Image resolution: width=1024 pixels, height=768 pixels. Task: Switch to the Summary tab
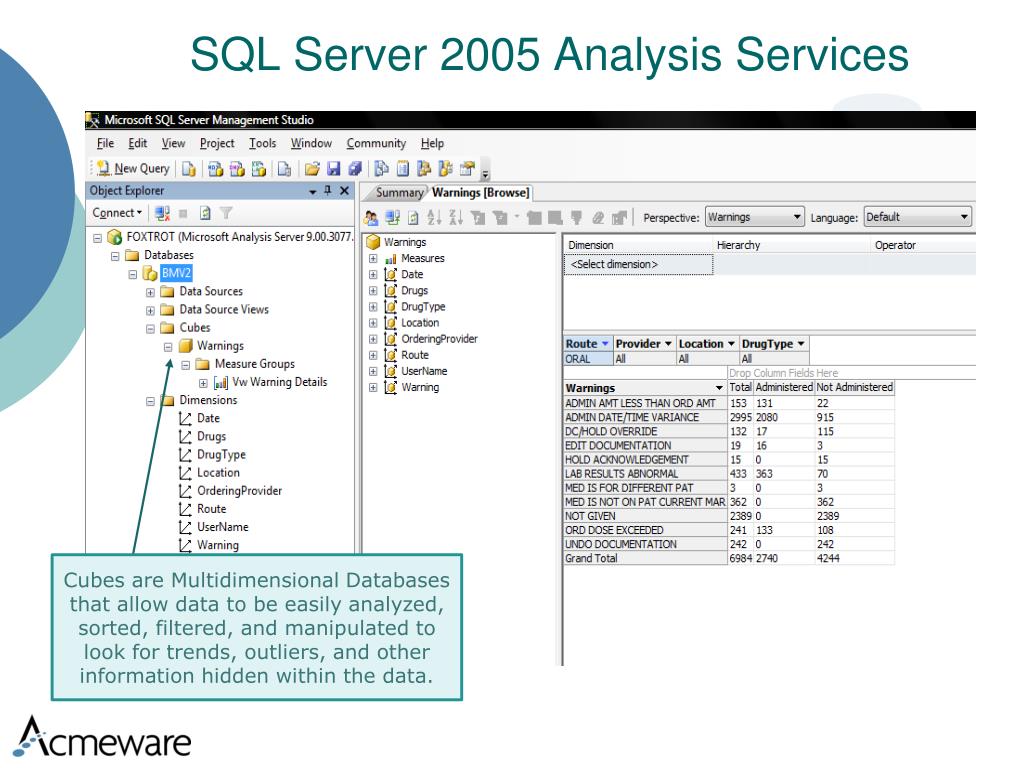click(399, 193)
